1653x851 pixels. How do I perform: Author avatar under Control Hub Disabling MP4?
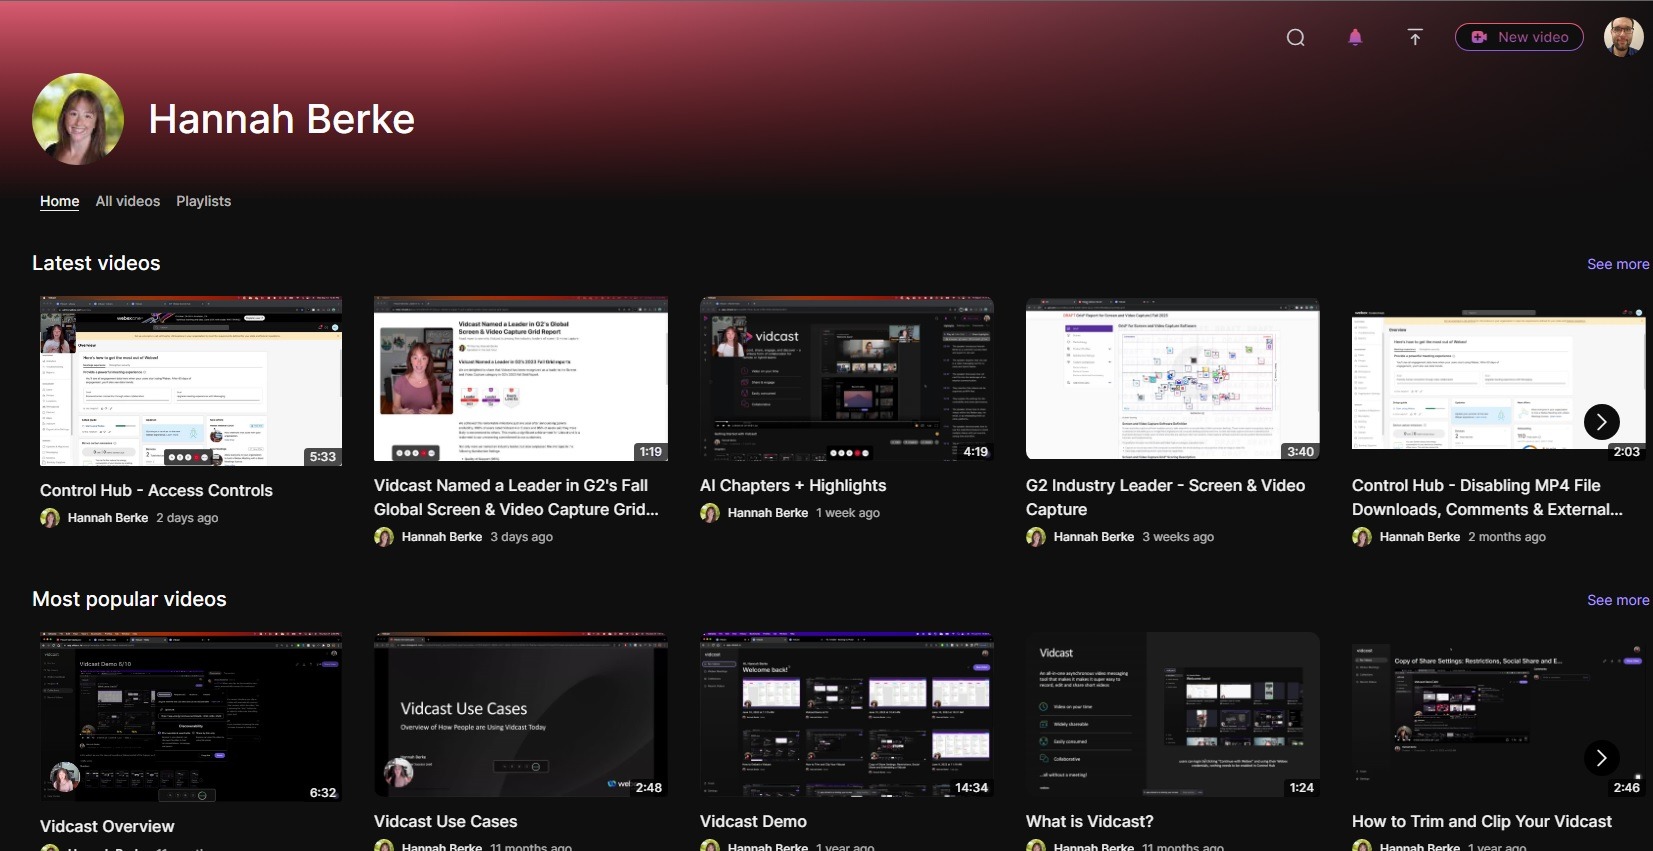[1362, 537]
